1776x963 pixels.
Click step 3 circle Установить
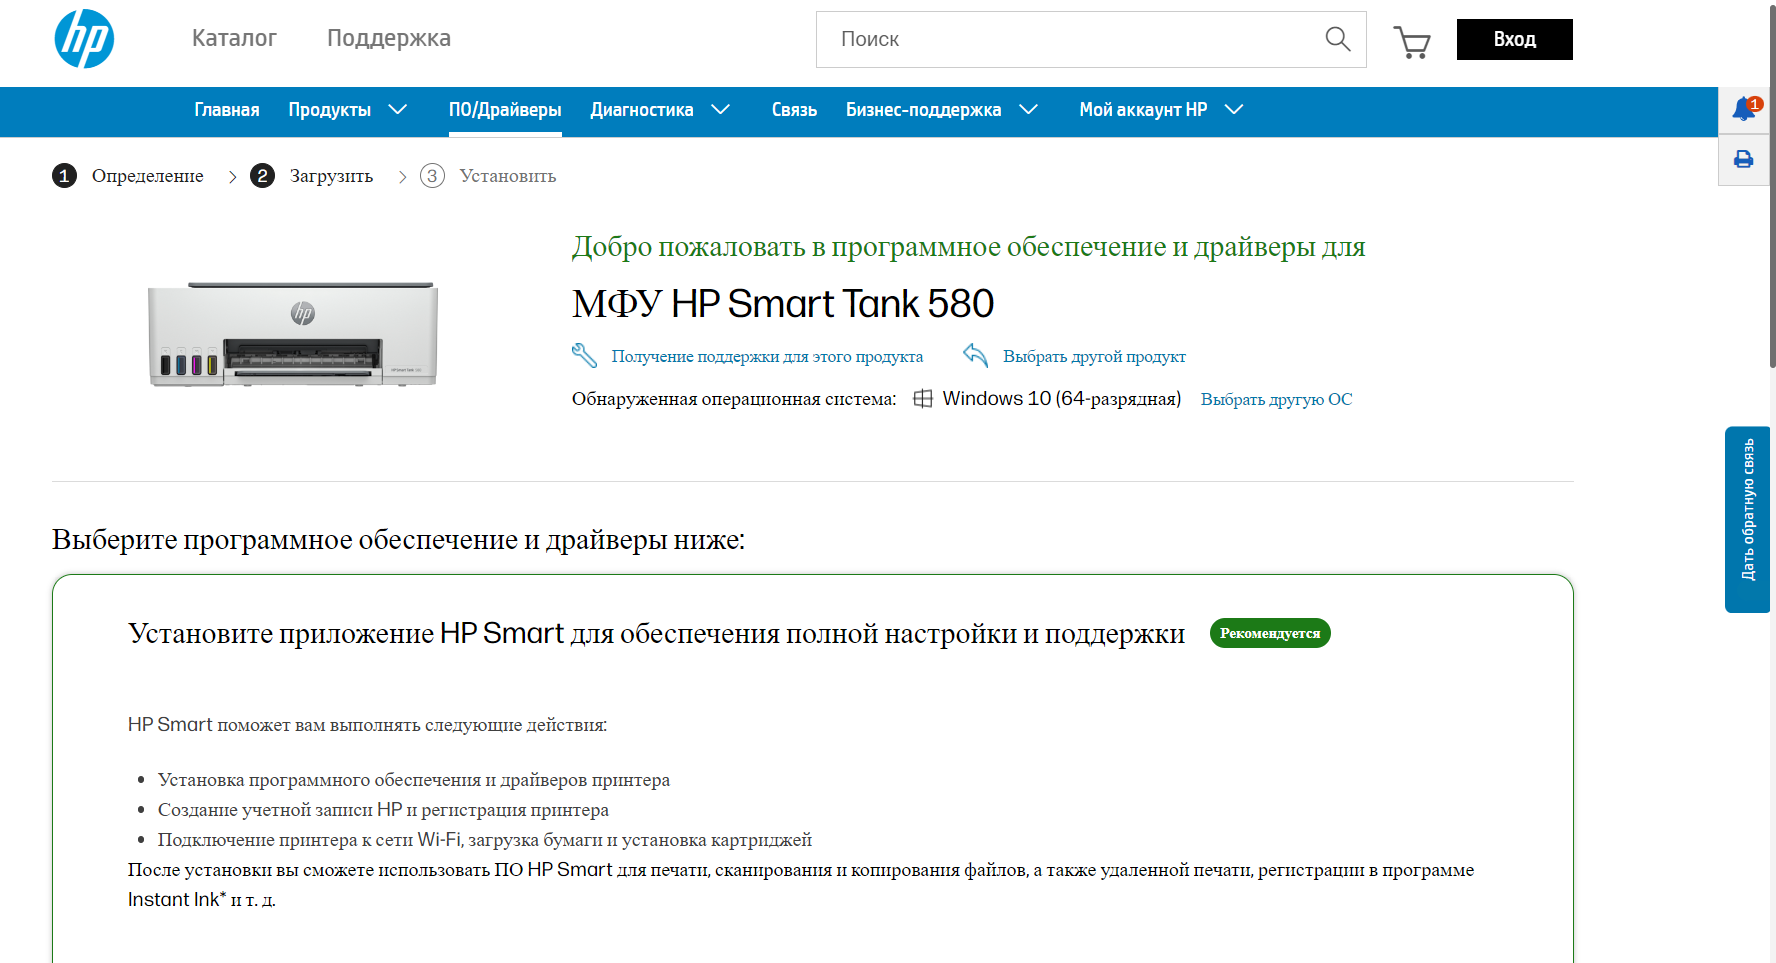point(432,176)
